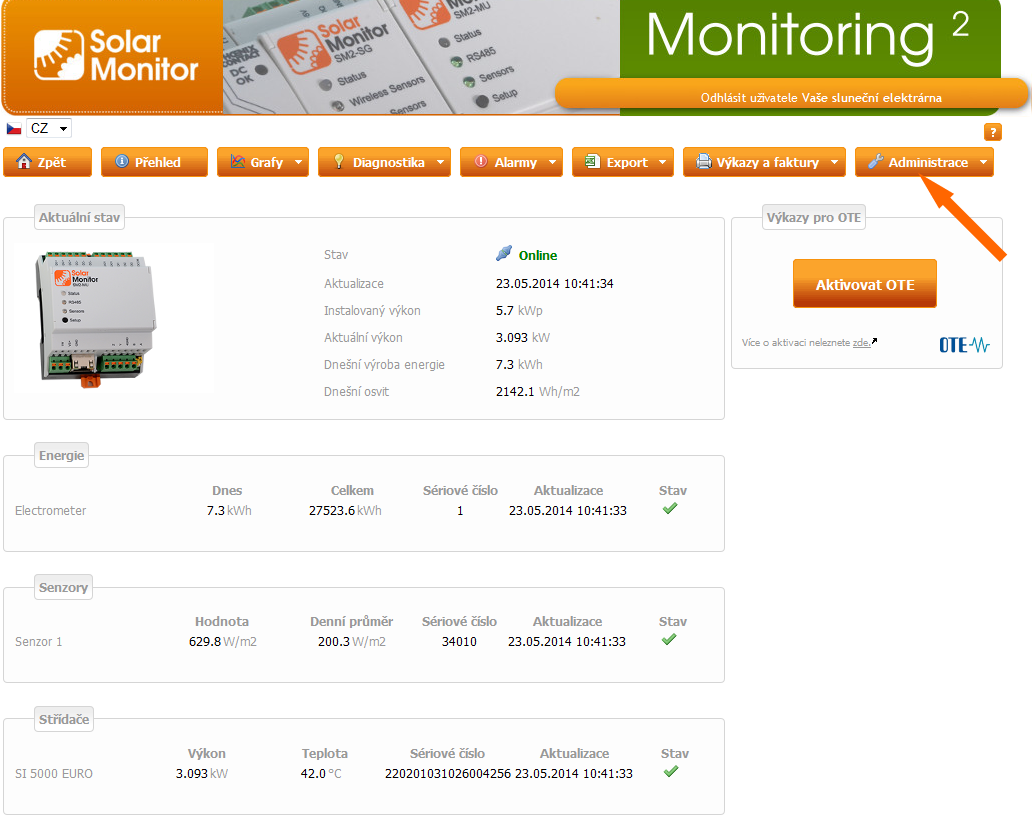The width and height of the screenshot is (1032, 818).
Task: Open Výkazy a faktury menu
Action: point(764,162)
